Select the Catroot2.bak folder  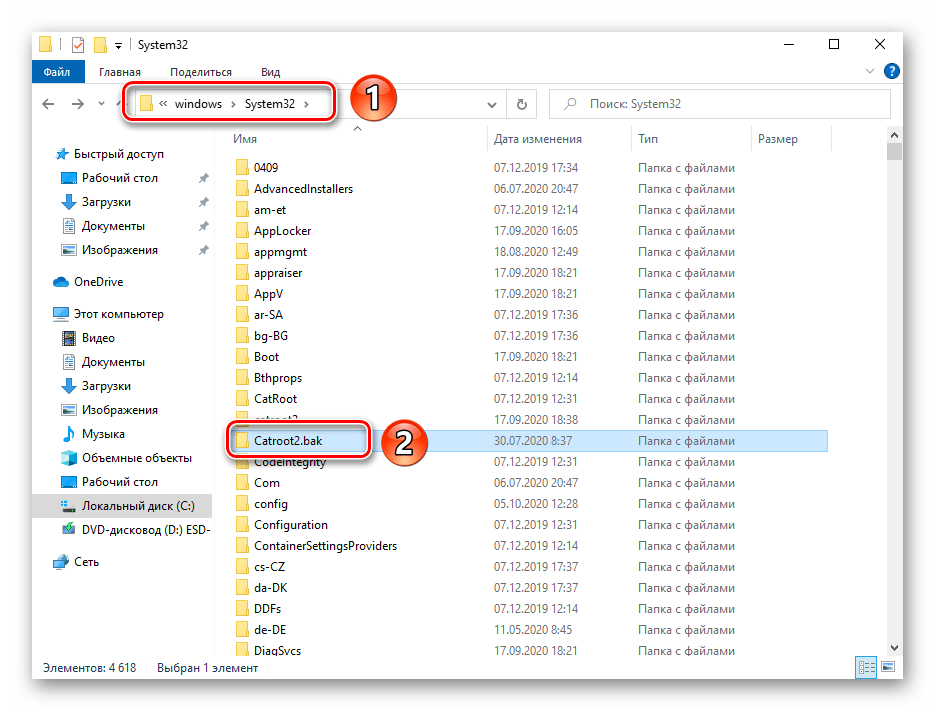(x=287, y=441)
